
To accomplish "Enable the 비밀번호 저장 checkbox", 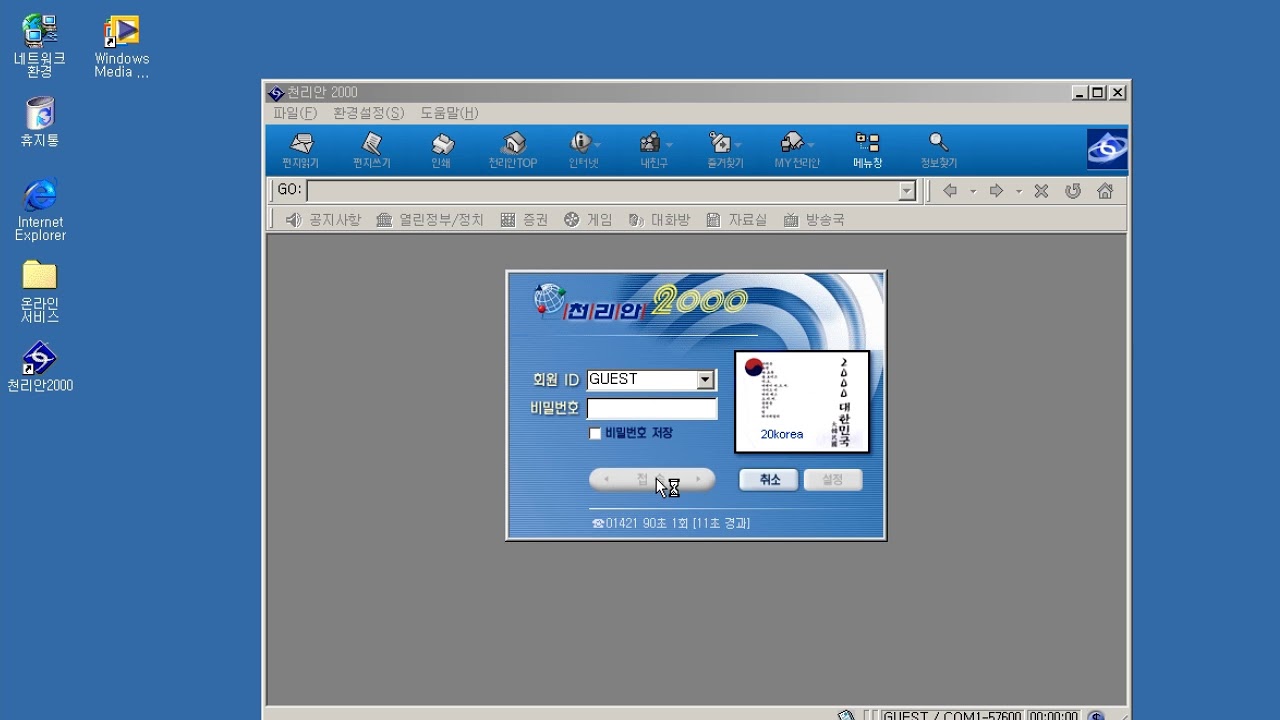I will point(596,433).
